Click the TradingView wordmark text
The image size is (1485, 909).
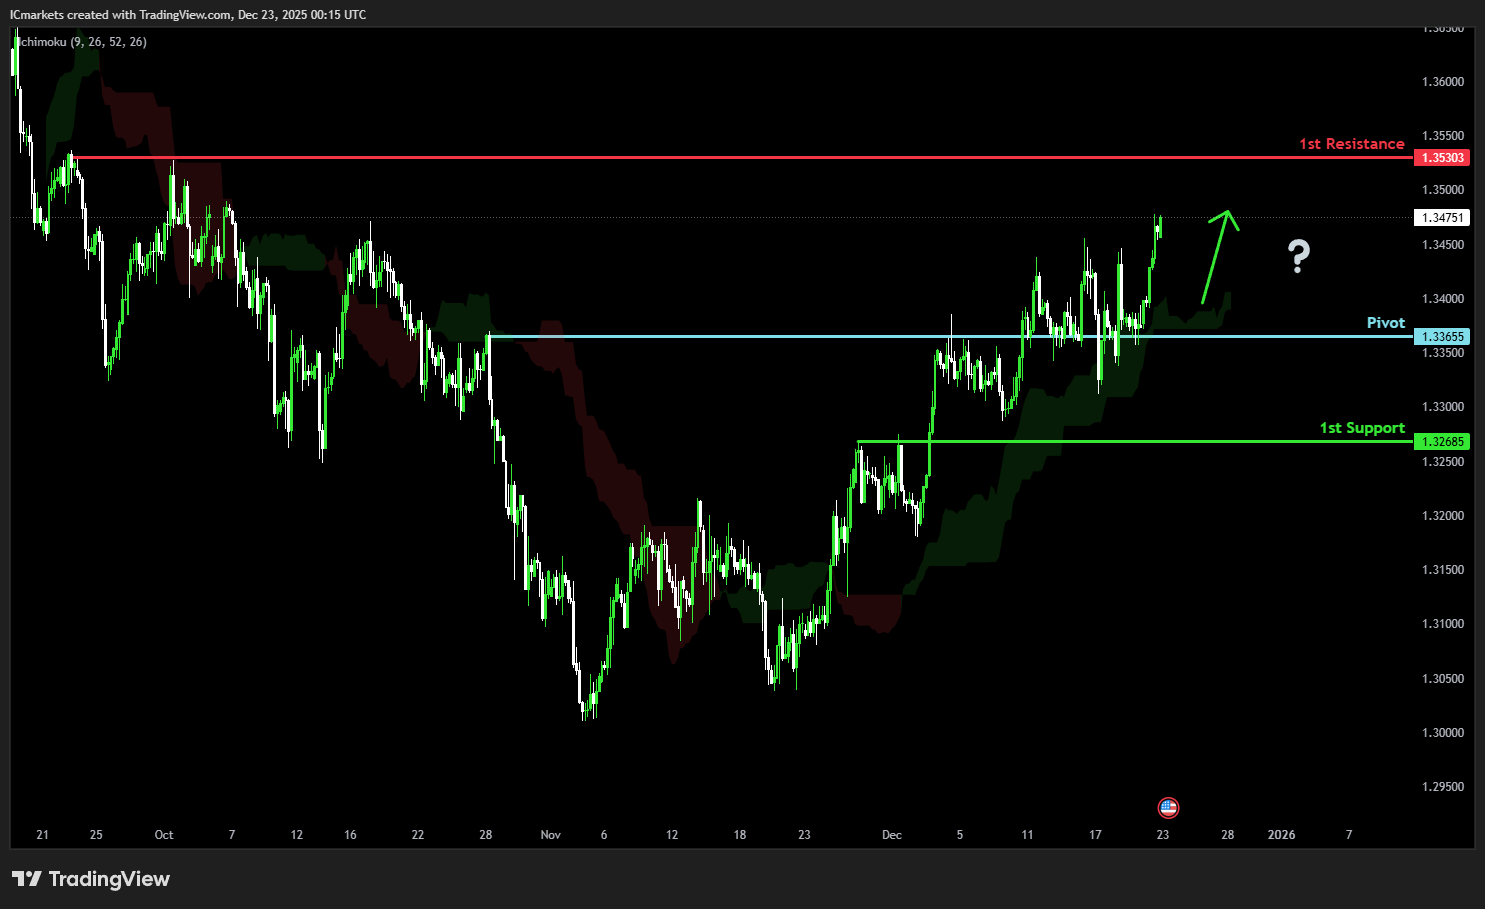pyautogui.click(x=109, y=879)
